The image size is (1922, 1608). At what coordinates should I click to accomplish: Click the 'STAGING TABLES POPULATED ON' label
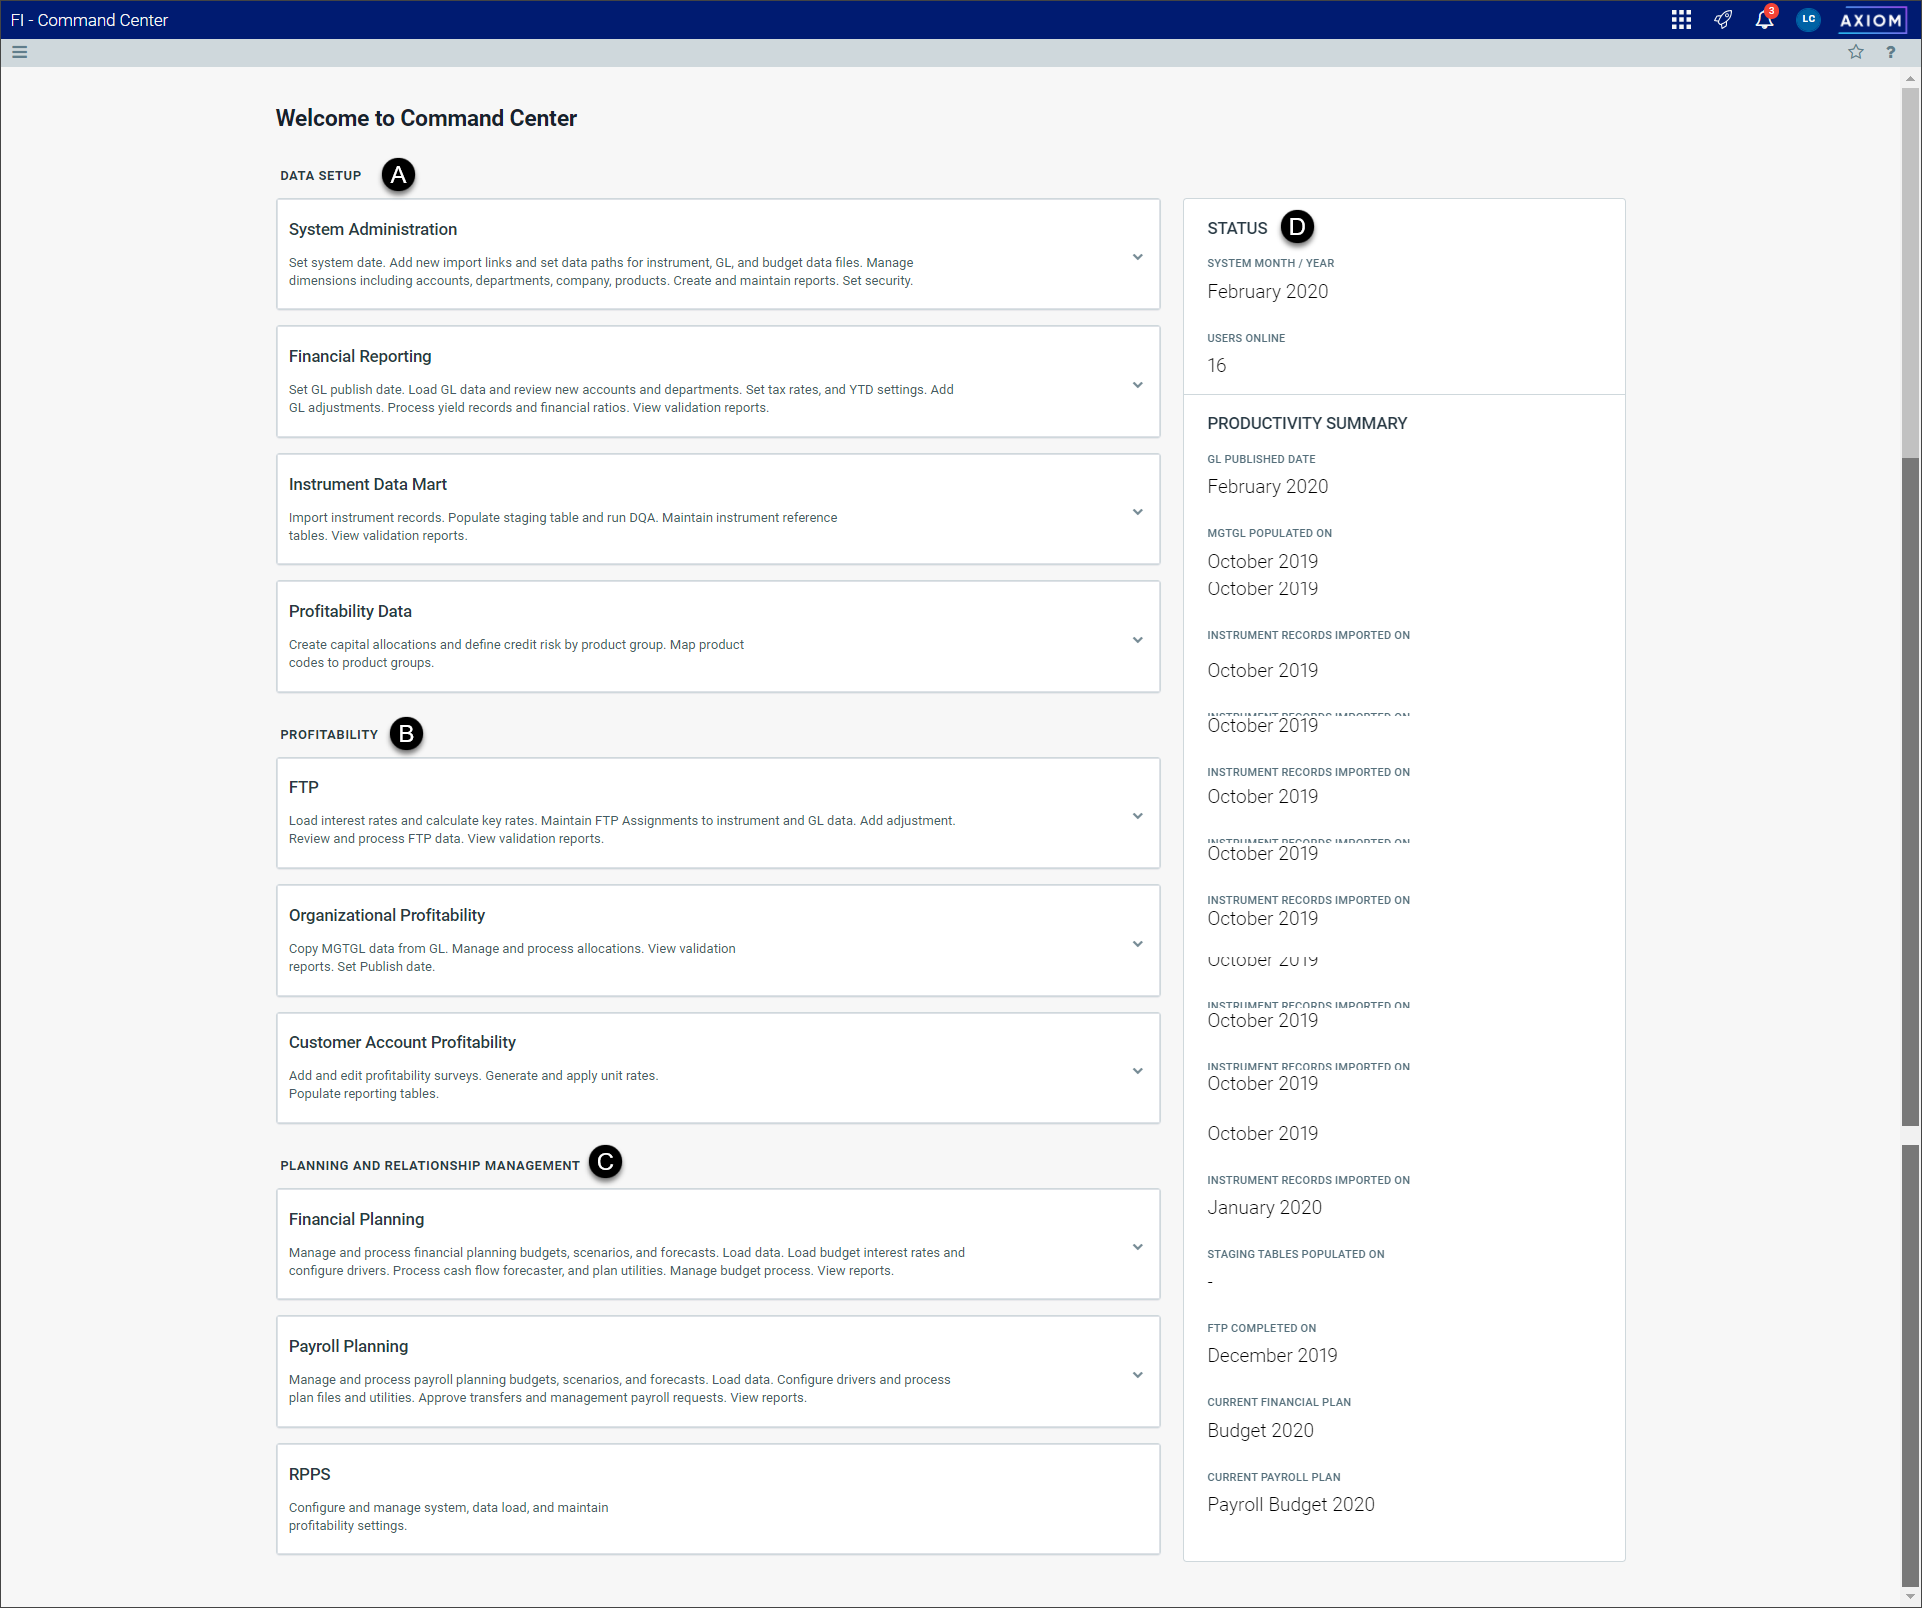click(1295, 1254)
